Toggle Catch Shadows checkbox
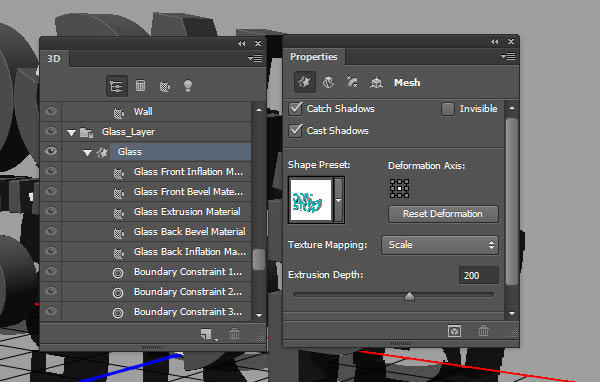 coord(295,109)
